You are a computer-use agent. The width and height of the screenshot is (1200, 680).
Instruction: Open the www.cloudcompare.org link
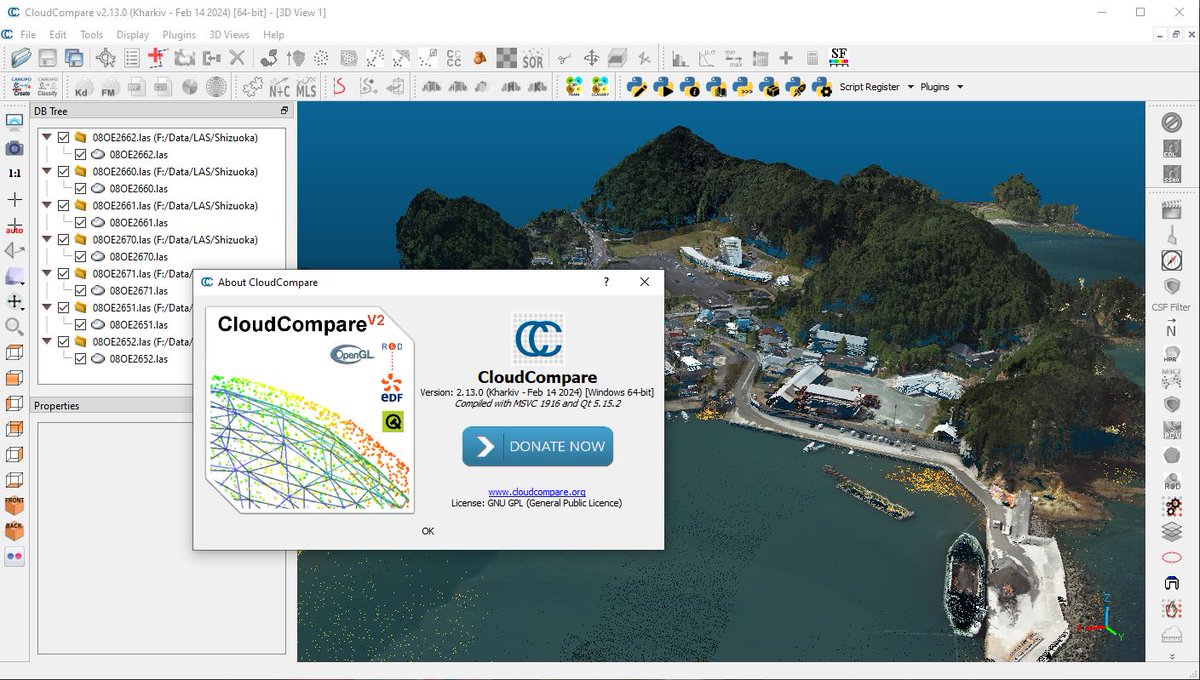[x=537, y=492]
